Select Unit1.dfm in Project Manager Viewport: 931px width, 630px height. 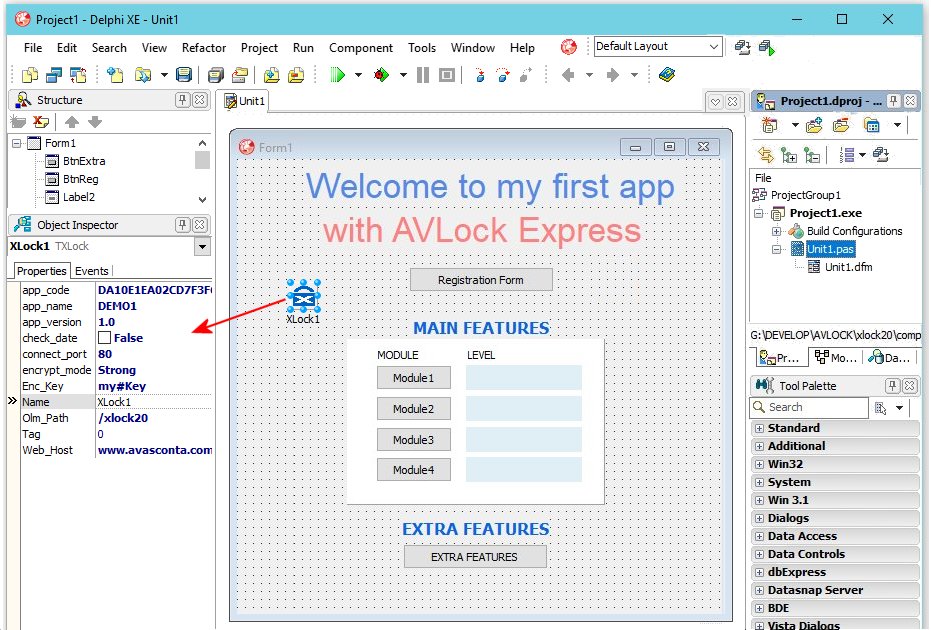tap(848, 267)
